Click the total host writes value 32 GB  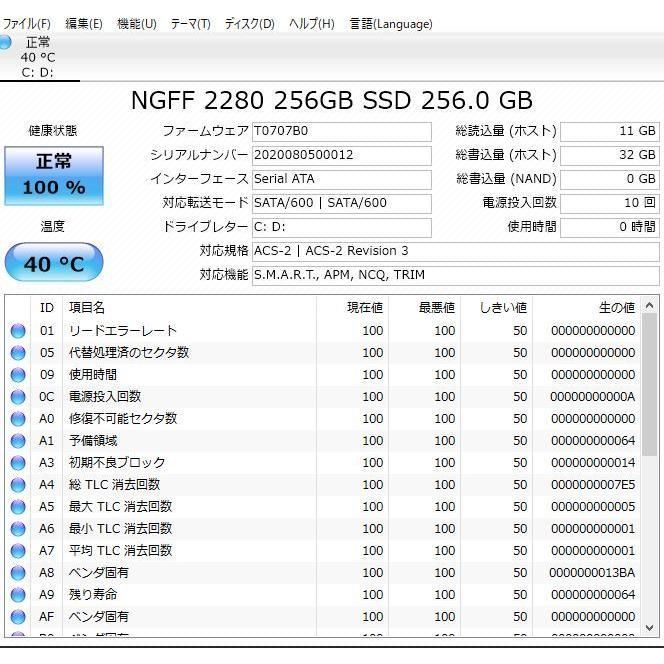tap(610, 155)
